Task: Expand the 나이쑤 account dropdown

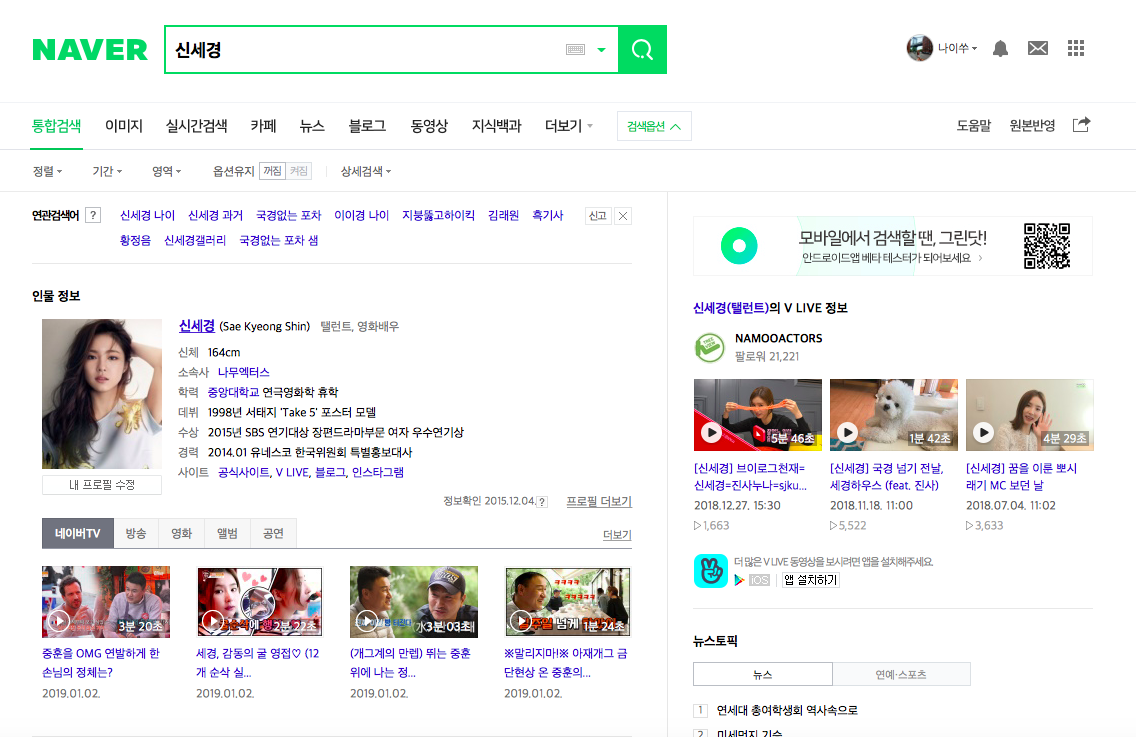Action: tap(958, 49)
